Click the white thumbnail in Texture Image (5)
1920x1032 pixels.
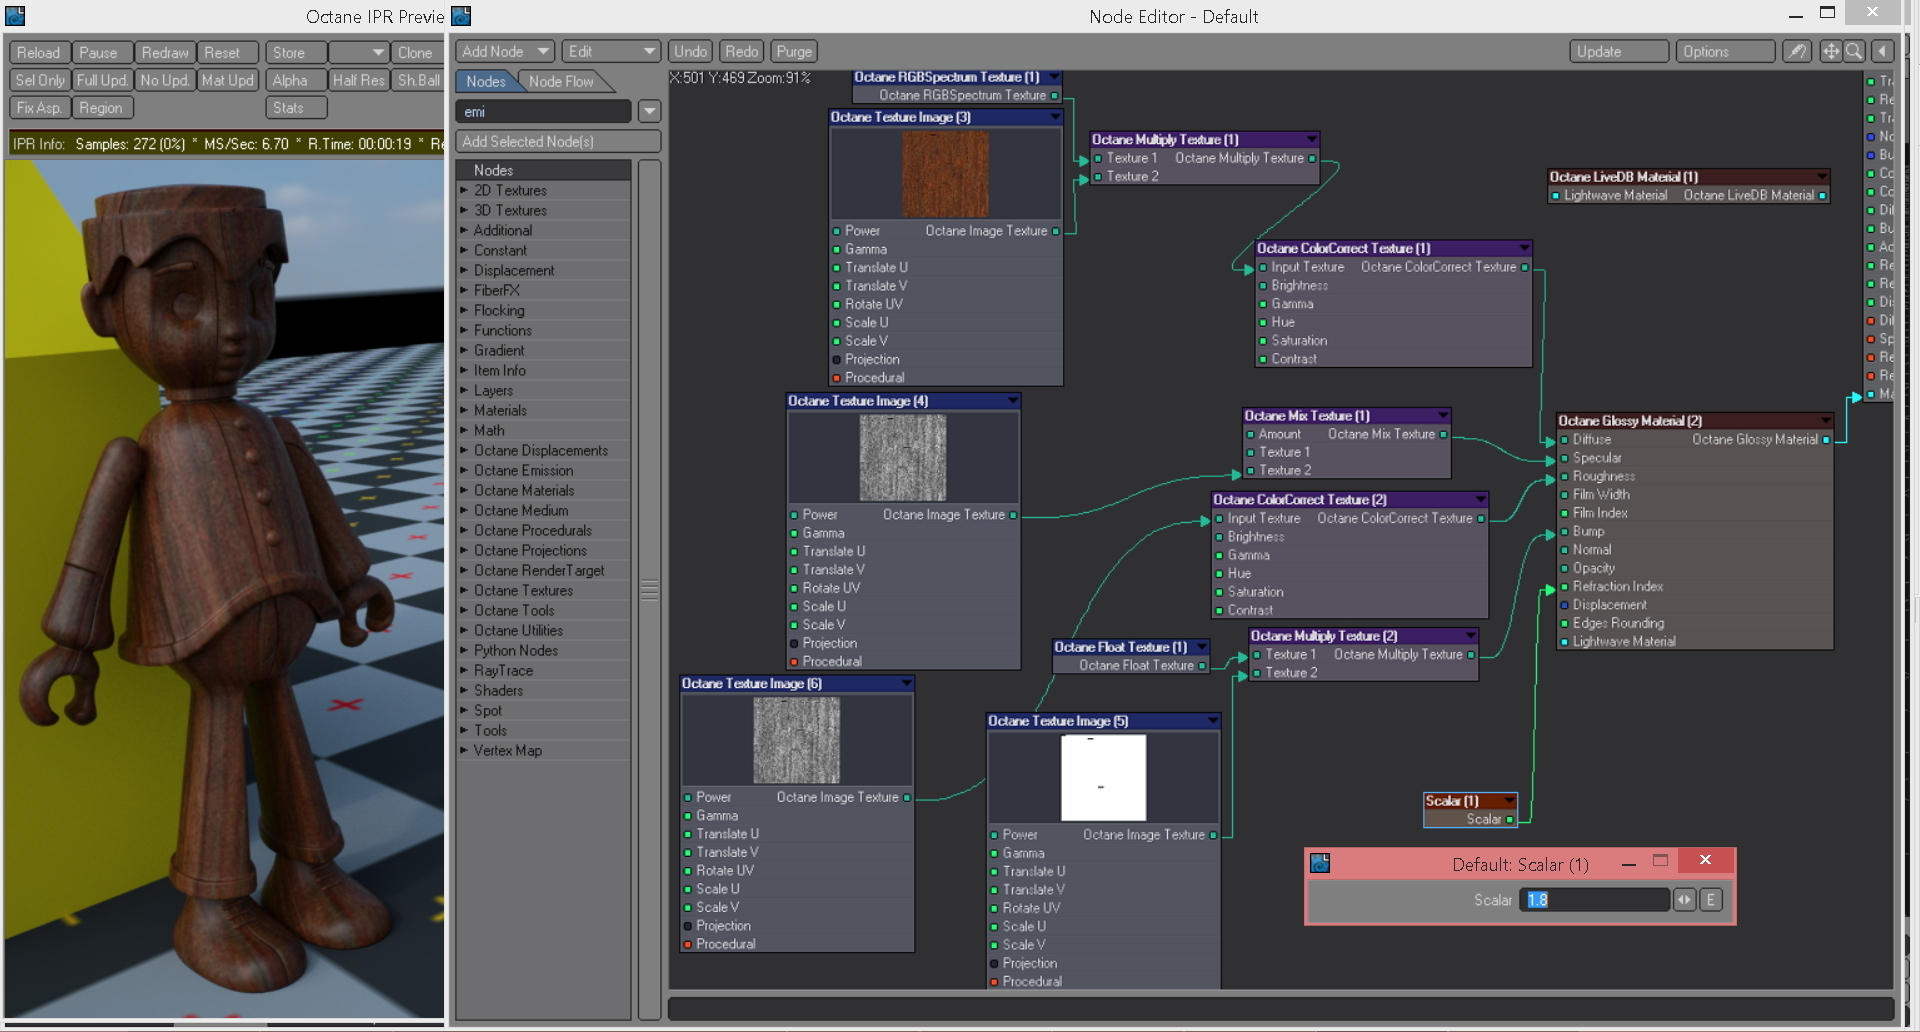point(1103,778)
